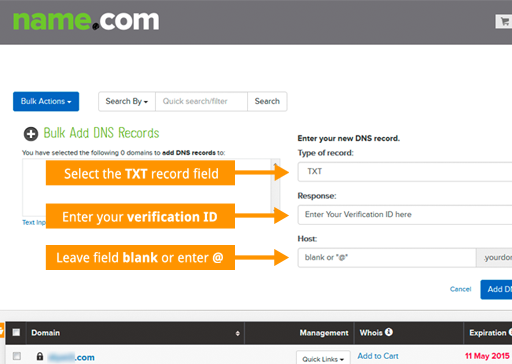Click the lock icon beside the .com domain
512x364 pixels.
(x=40, y=356)
